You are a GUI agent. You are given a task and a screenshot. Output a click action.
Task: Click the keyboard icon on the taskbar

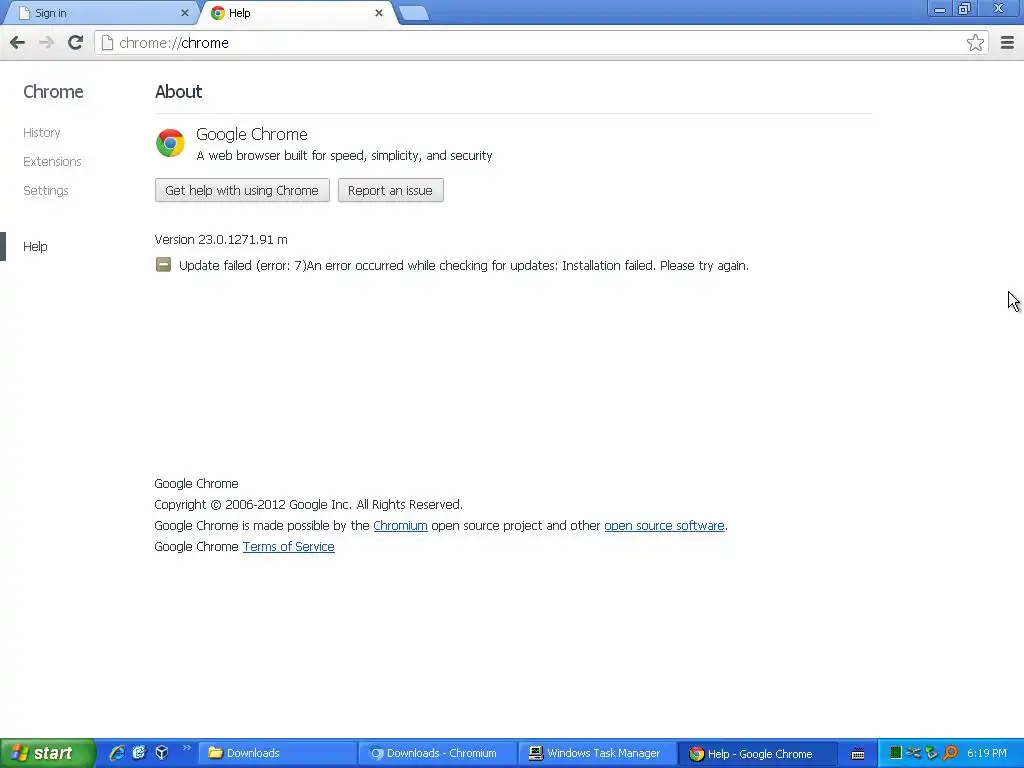click(x=858, y=754)
